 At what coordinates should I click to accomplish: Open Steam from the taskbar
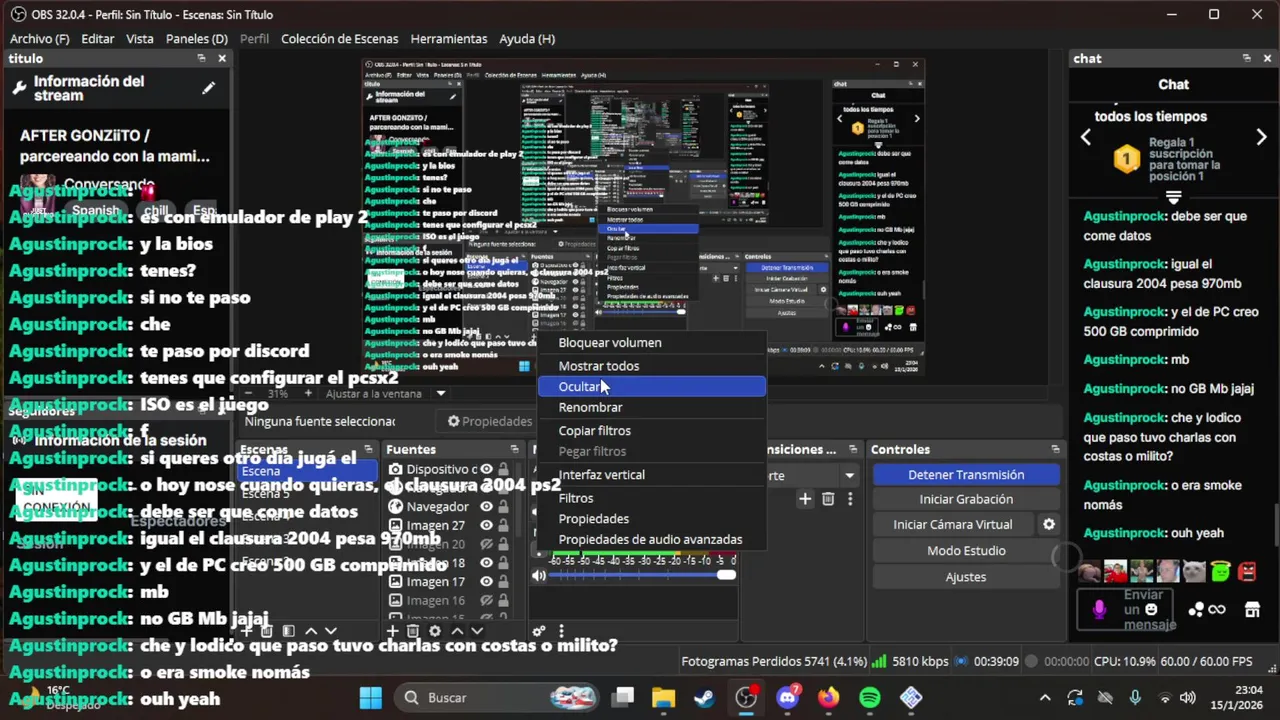click(704, 697)
